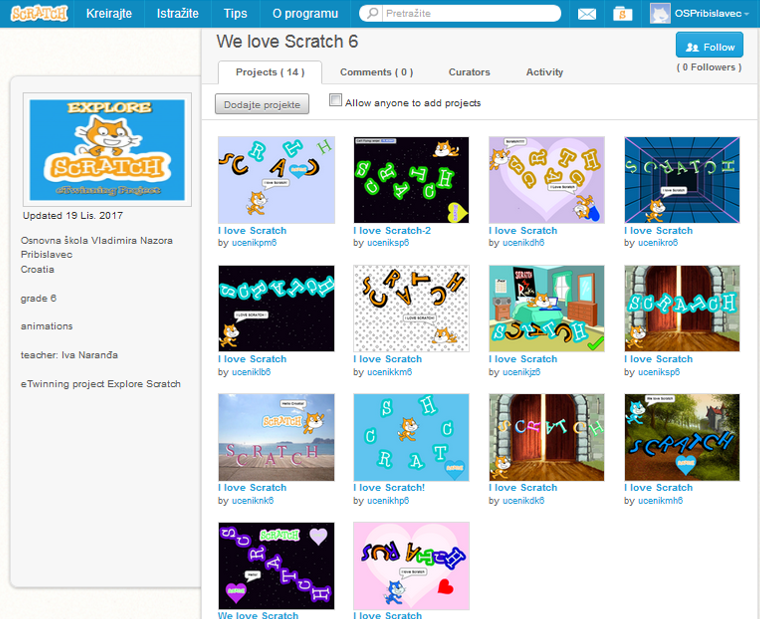The width and height of the screenshot is (760, 619).
Task: Toggle Allow anyone to add projects checkbox
Action: [x=335, y=100]
